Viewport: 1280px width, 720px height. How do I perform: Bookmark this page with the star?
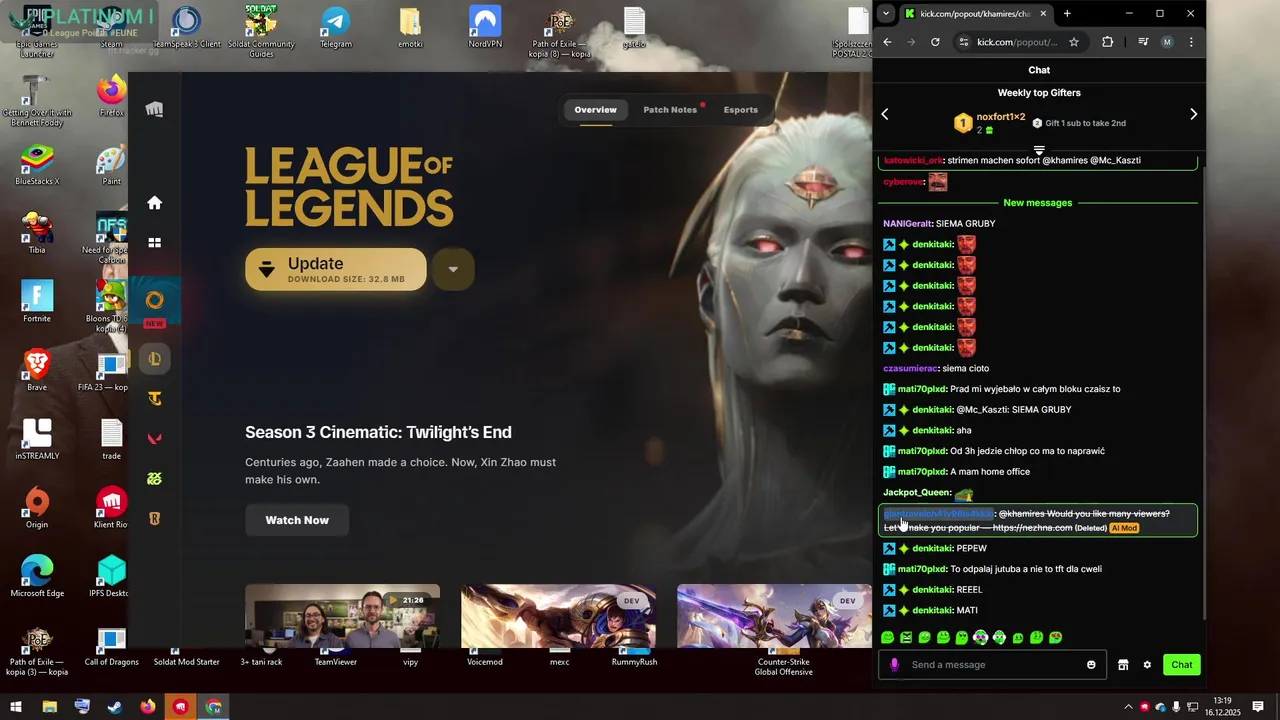pos(1074,42)
